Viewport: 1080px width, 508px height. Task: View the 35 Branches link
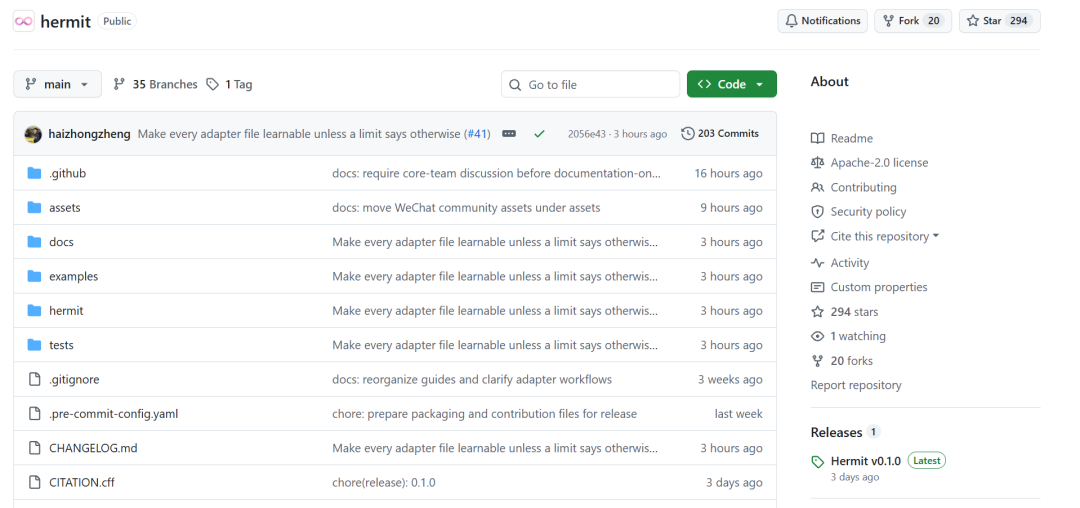point(155,84)
